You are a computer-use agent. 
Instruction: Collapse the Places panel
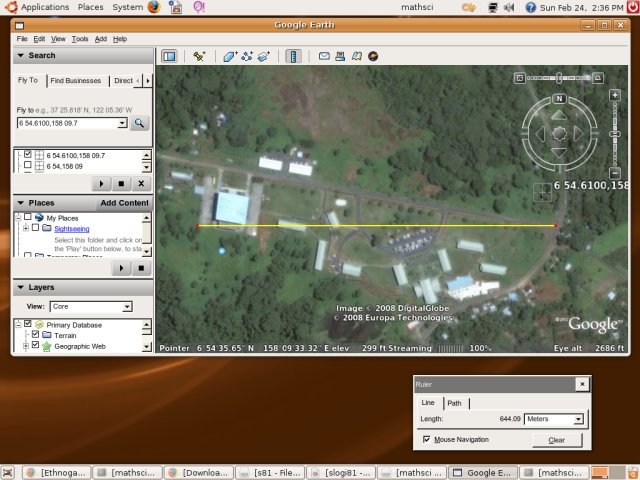20,203
